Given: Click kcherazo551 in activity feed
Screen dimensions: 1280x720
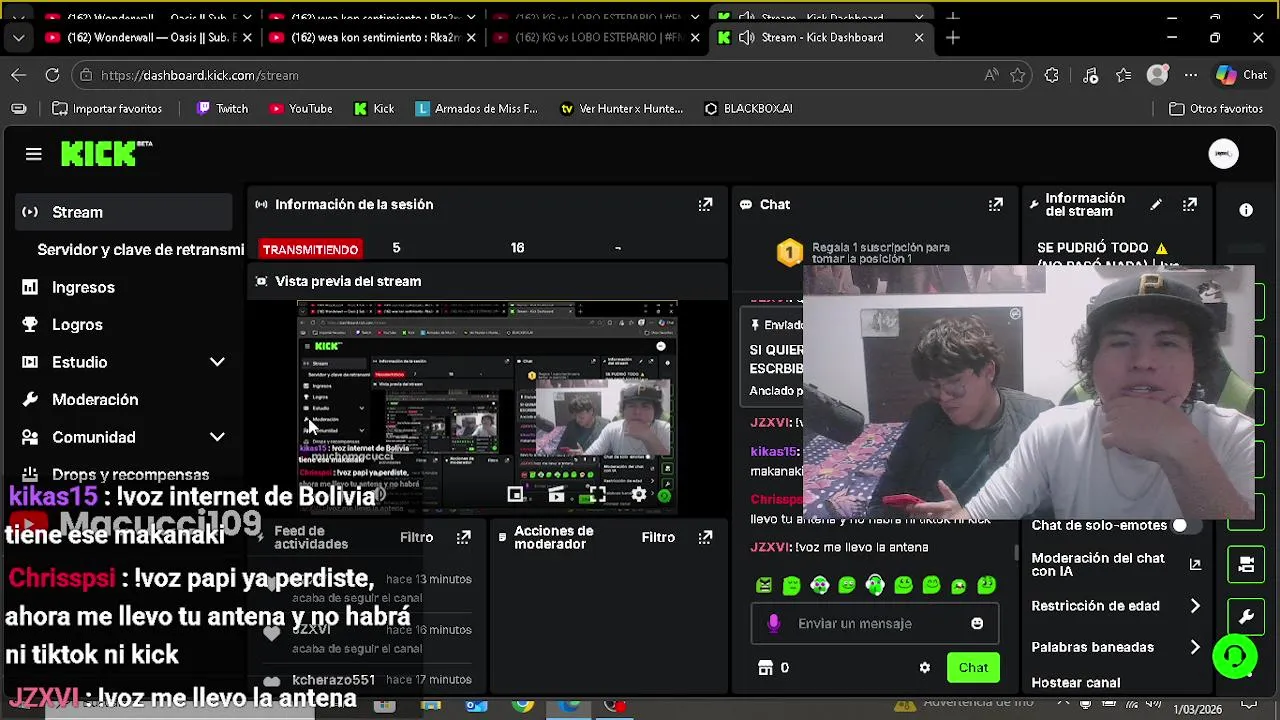Looking at the screenshot, I should (x=334, y=680).
